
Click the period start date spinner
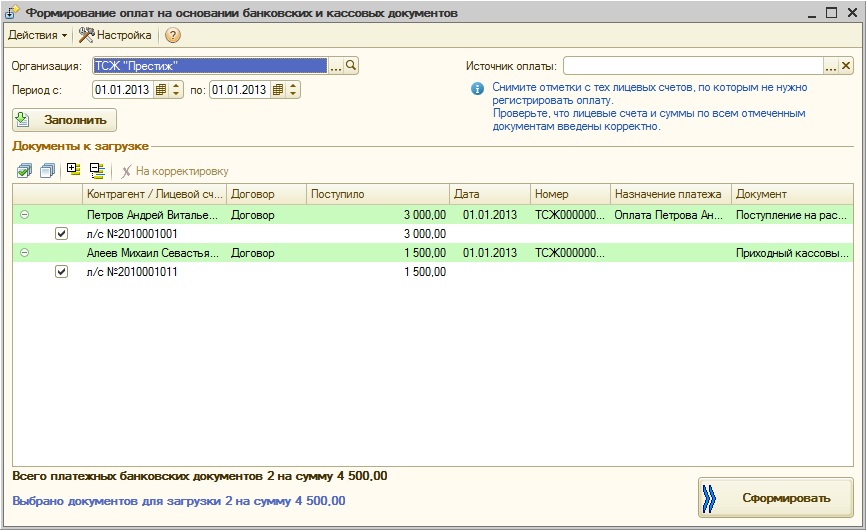click(x=177, y=90)
